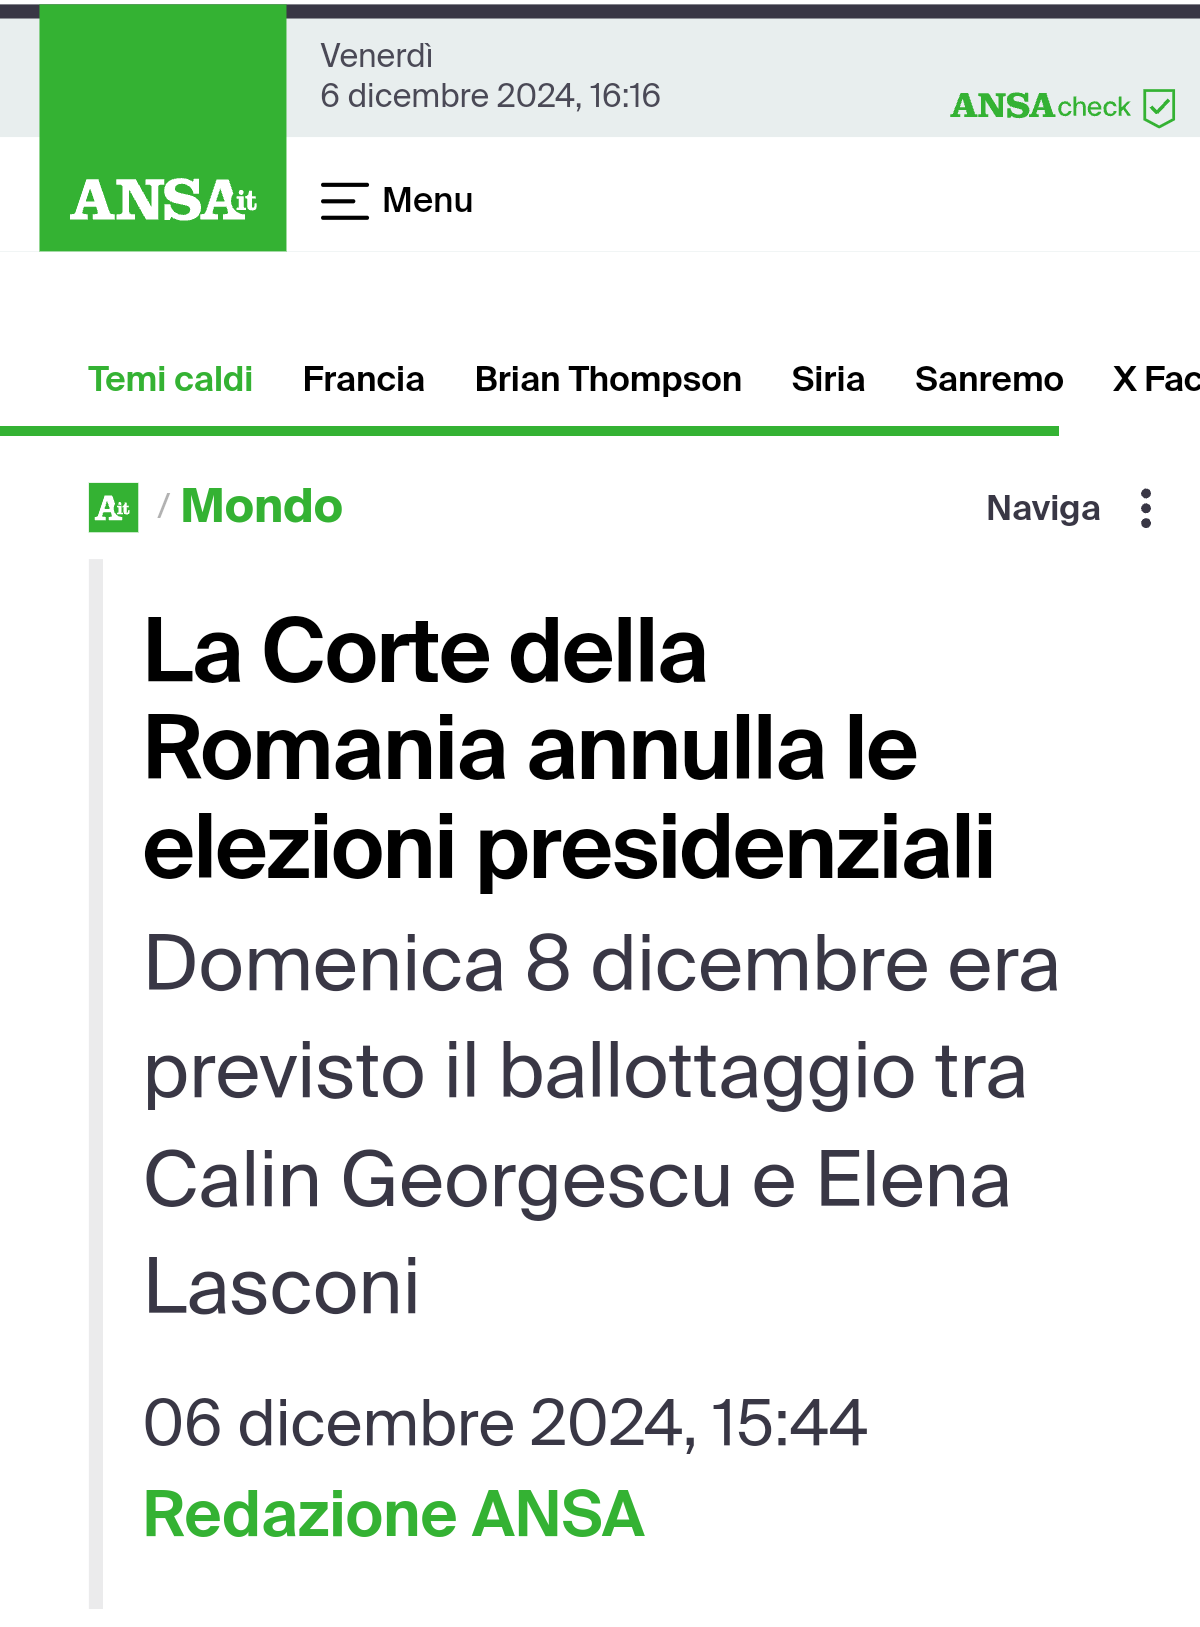Click the ANSA.it logo
1200x1627 pixels.
point(163,199)
